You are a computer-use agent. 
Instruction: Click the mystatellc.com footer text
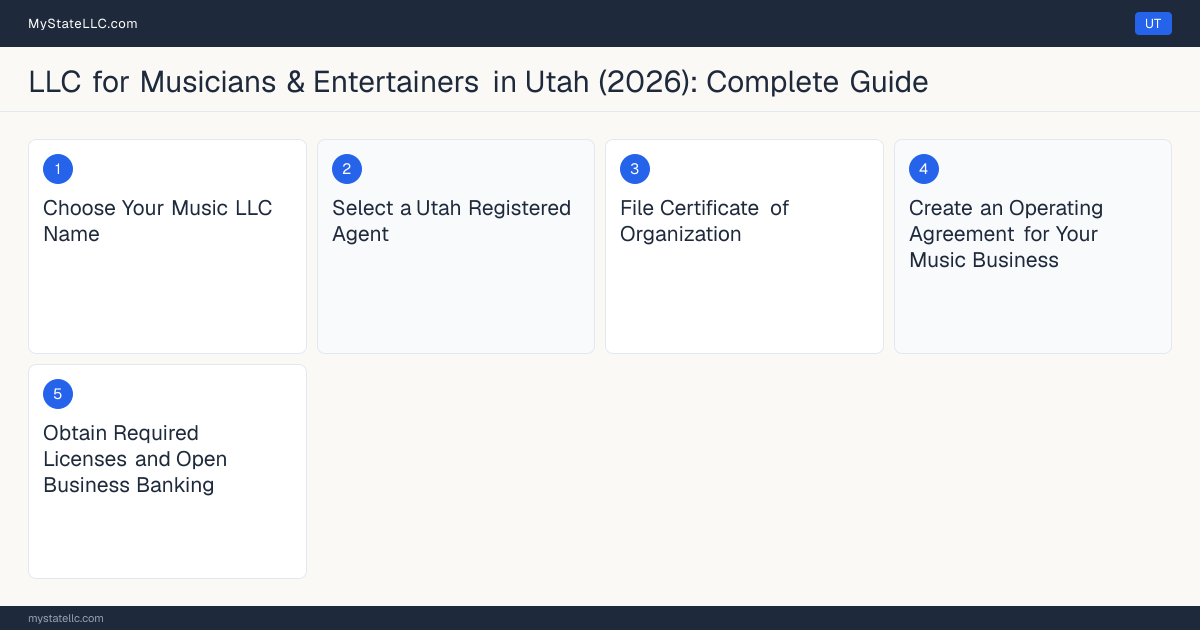pyautogui.click(x=66, y=618)
